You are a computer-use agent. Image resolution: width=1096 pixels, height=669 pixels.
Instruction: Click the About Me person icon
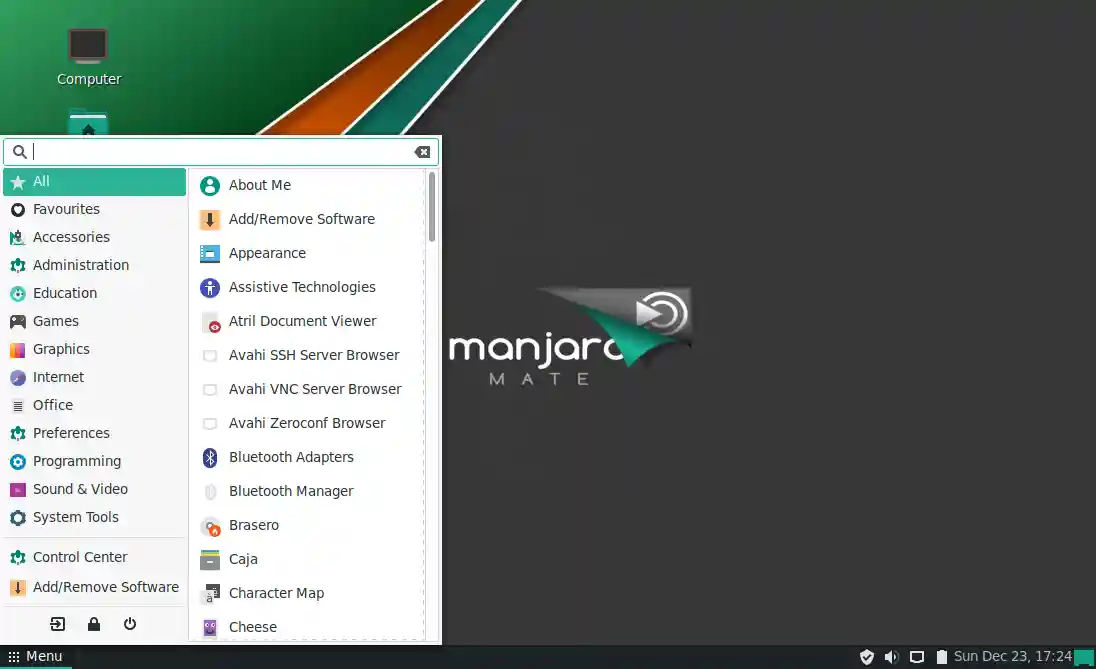coord(210,185)
